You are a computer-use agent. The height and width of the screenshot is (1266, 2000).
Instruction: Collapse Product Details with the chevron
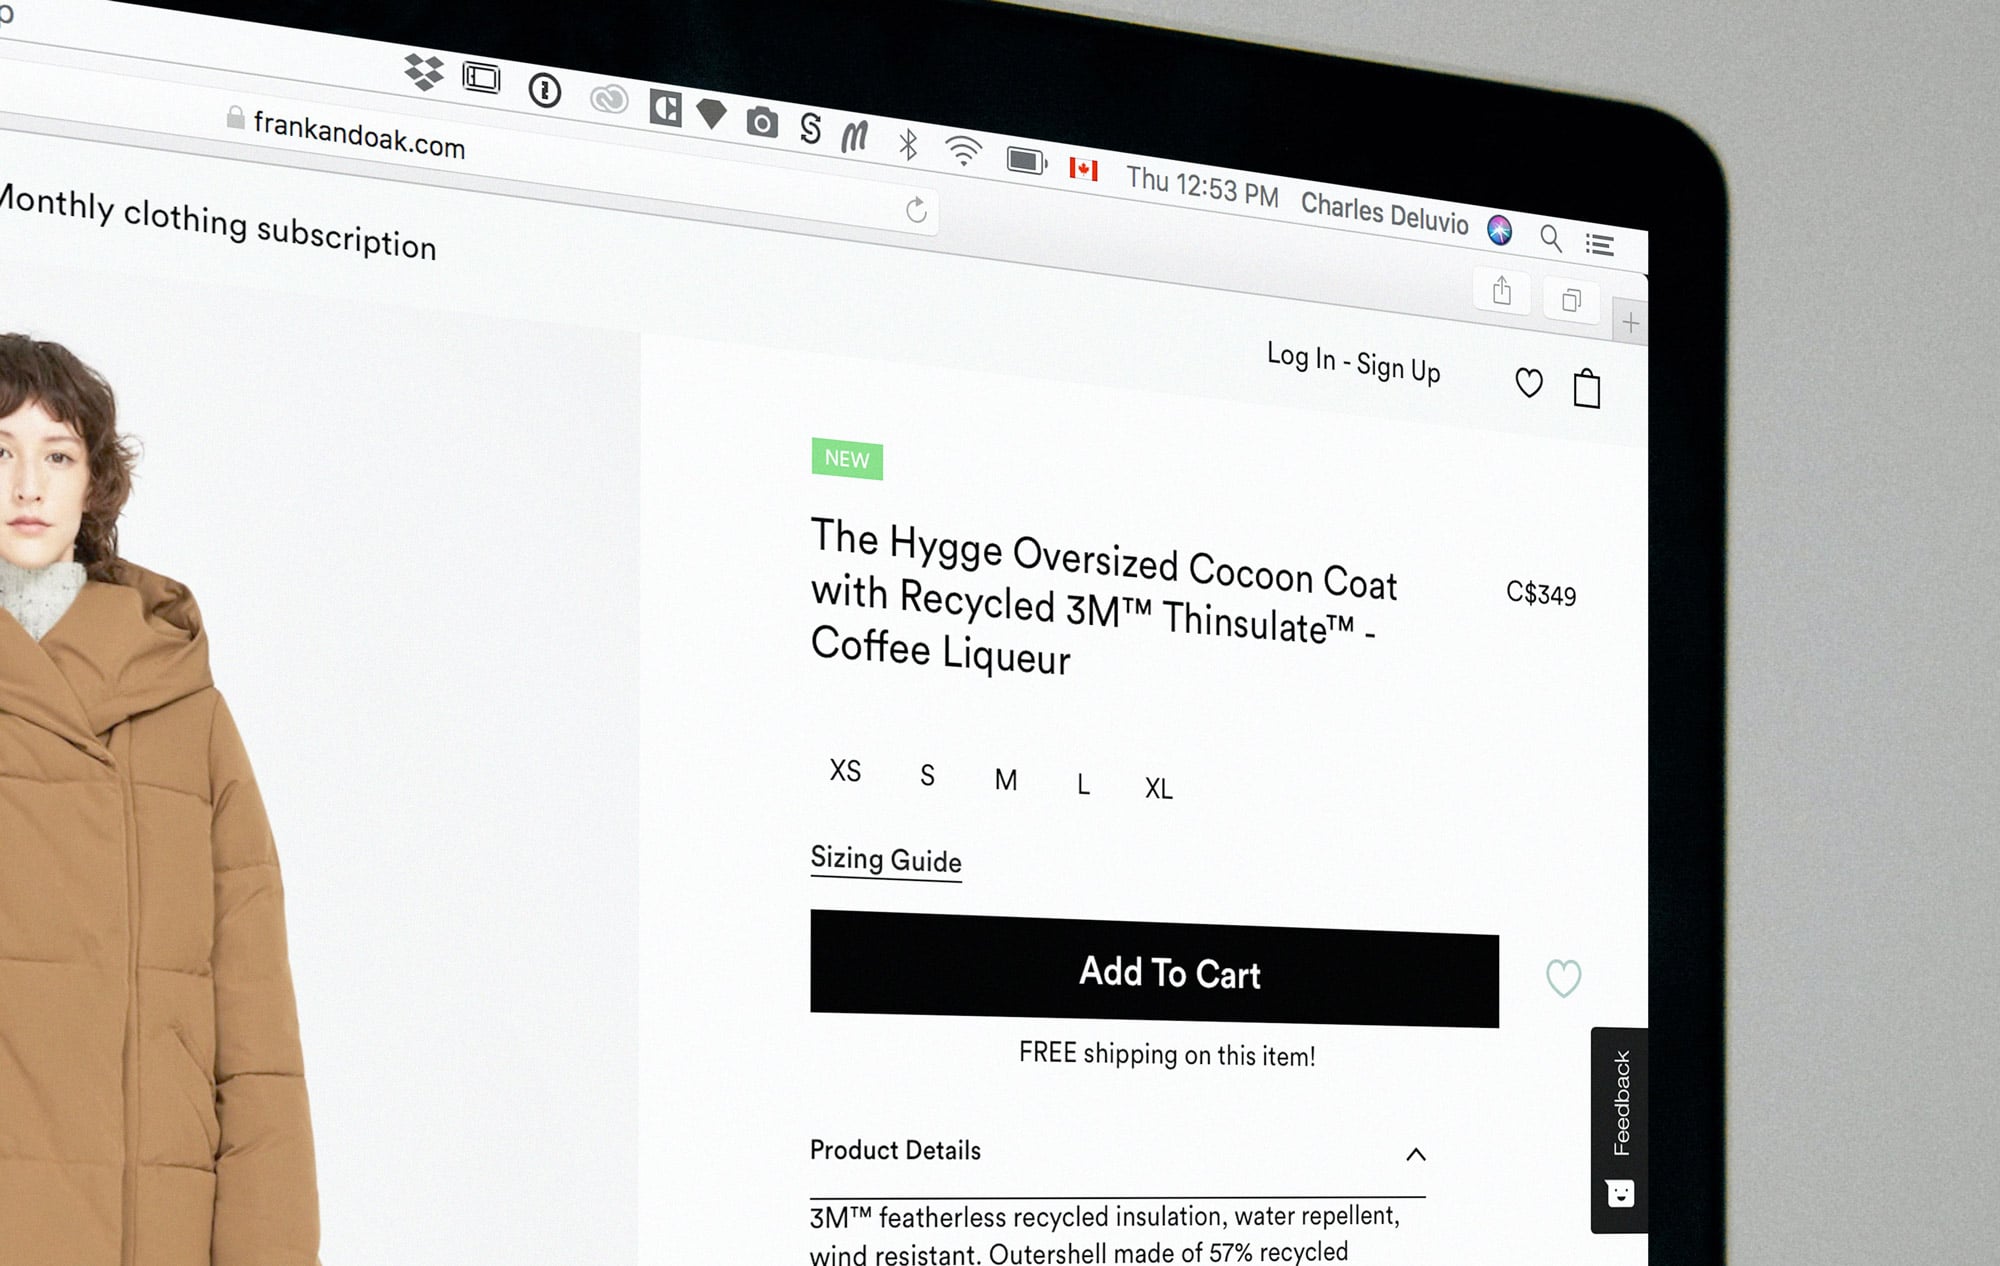1416,1155
